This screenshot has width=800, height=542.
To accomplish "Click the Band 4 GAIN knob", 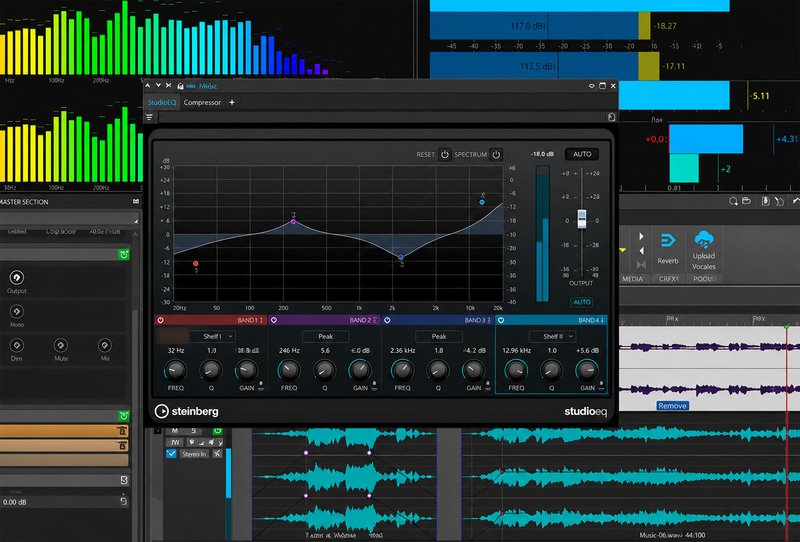I will [587, 370].
